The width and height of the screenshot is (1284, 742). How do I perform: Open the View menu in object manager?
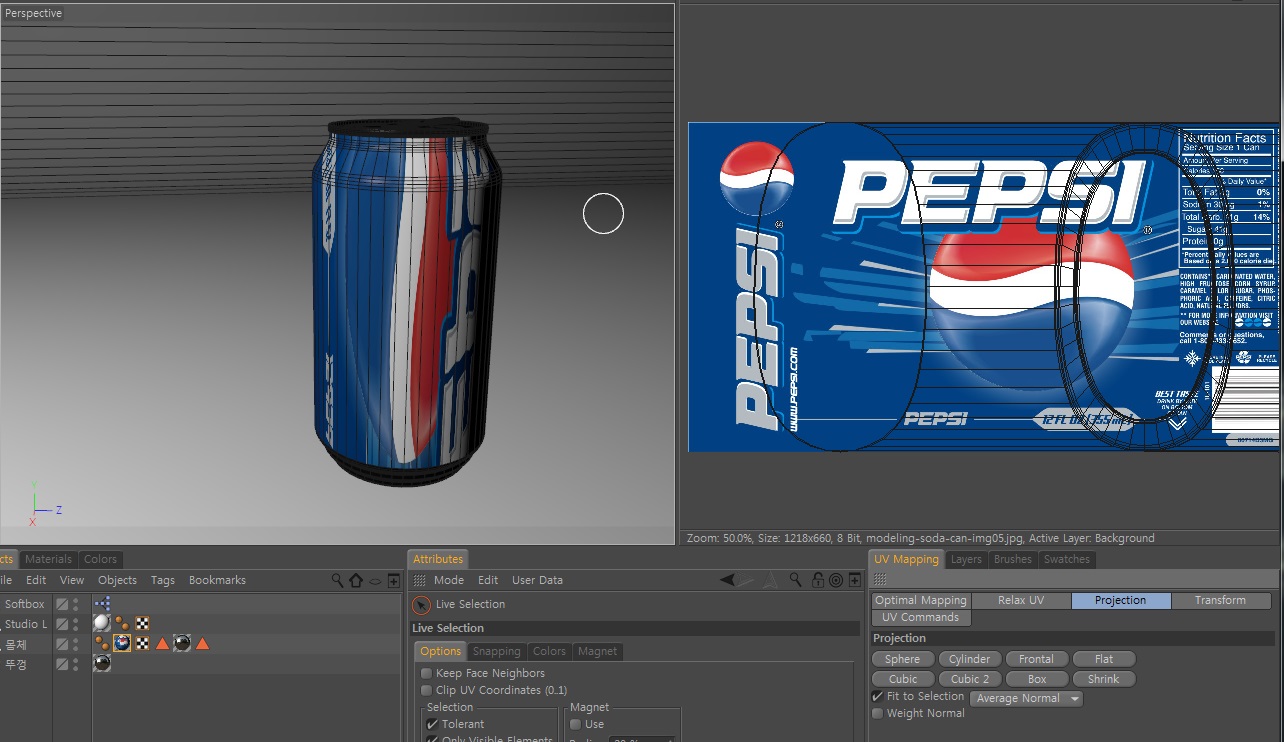(x=72, y=580)
